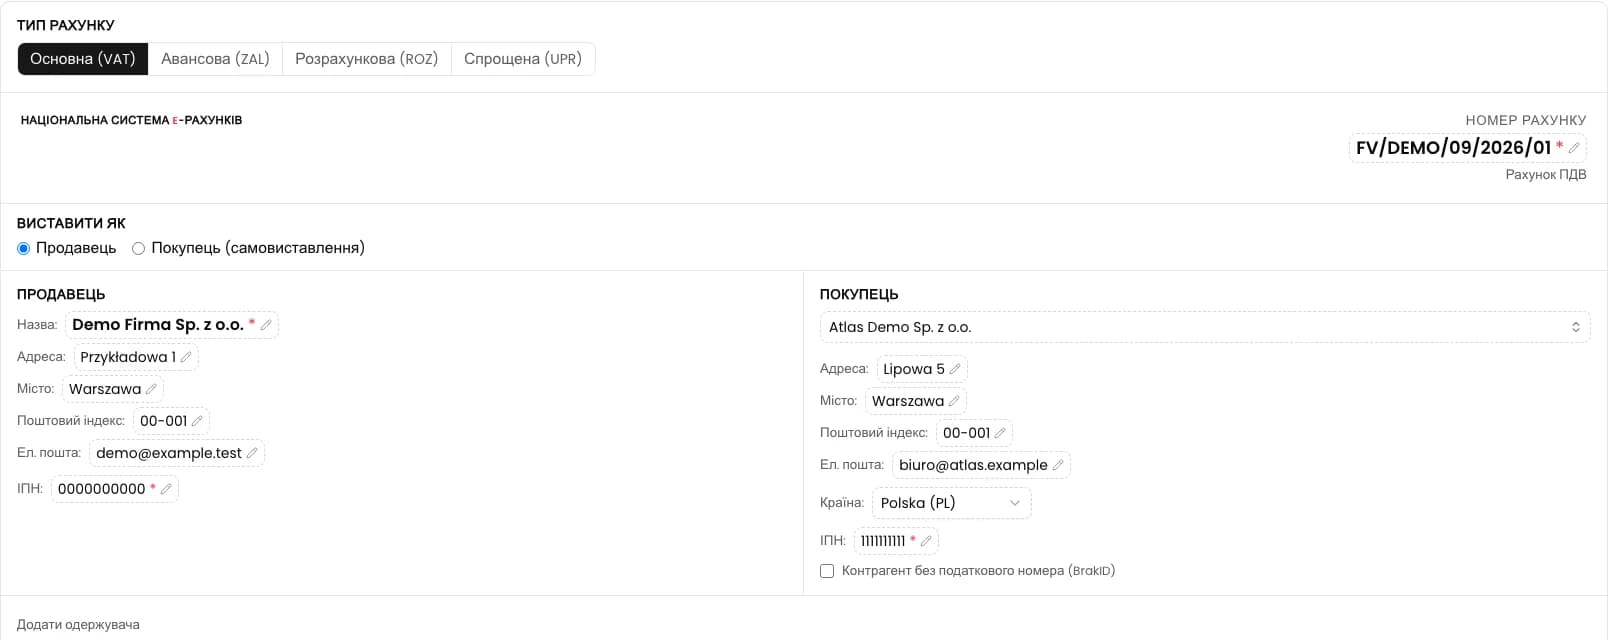The height and width of the screenshot is (640, 1608).
Task: Edit seller email demo@example.test pencil icon
Action: tap(252, 453)
